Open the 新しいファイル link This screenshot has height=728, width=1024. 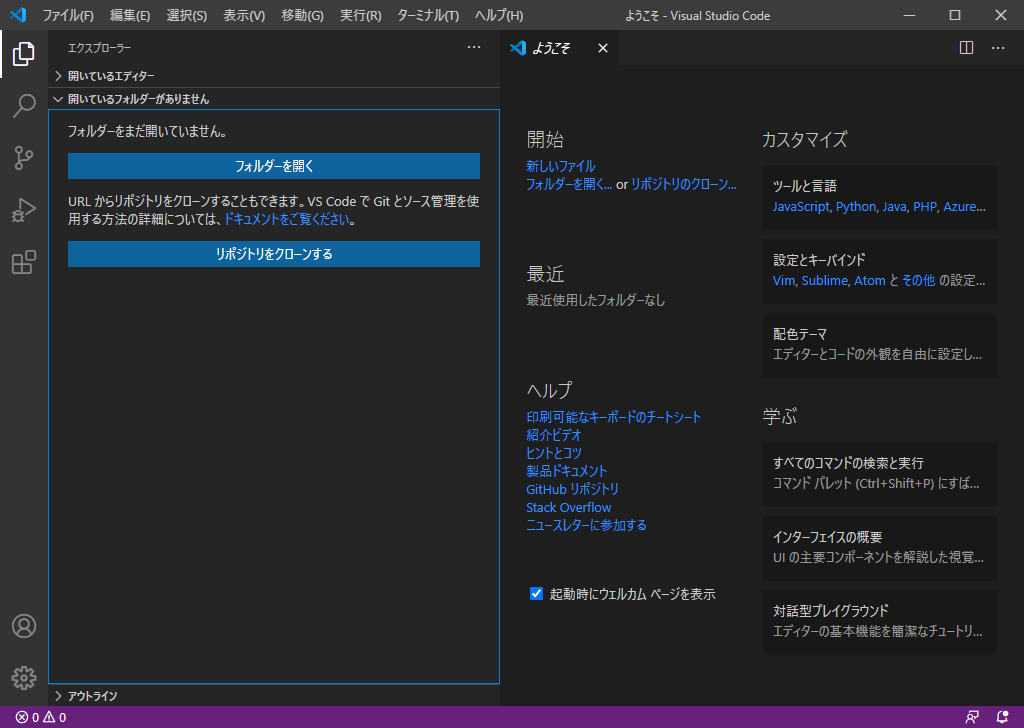pyautogui.click(x=561, y=166)
